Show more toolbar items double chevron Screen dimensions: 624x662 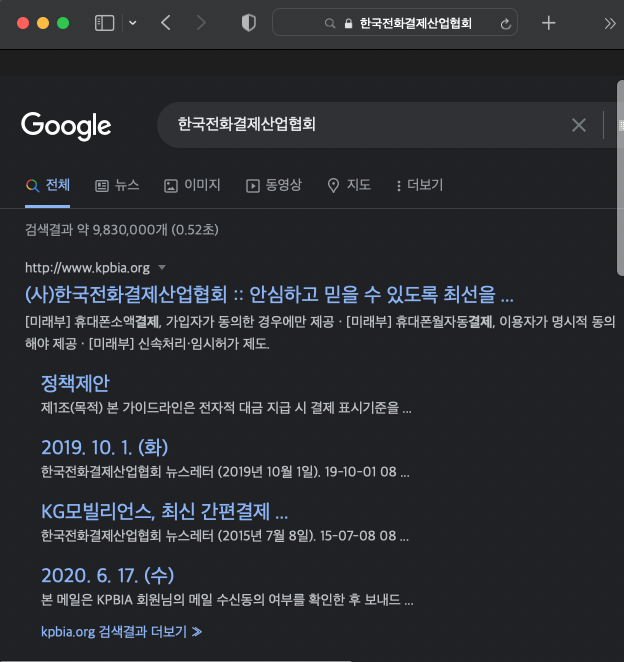click(x=610, y=23)
